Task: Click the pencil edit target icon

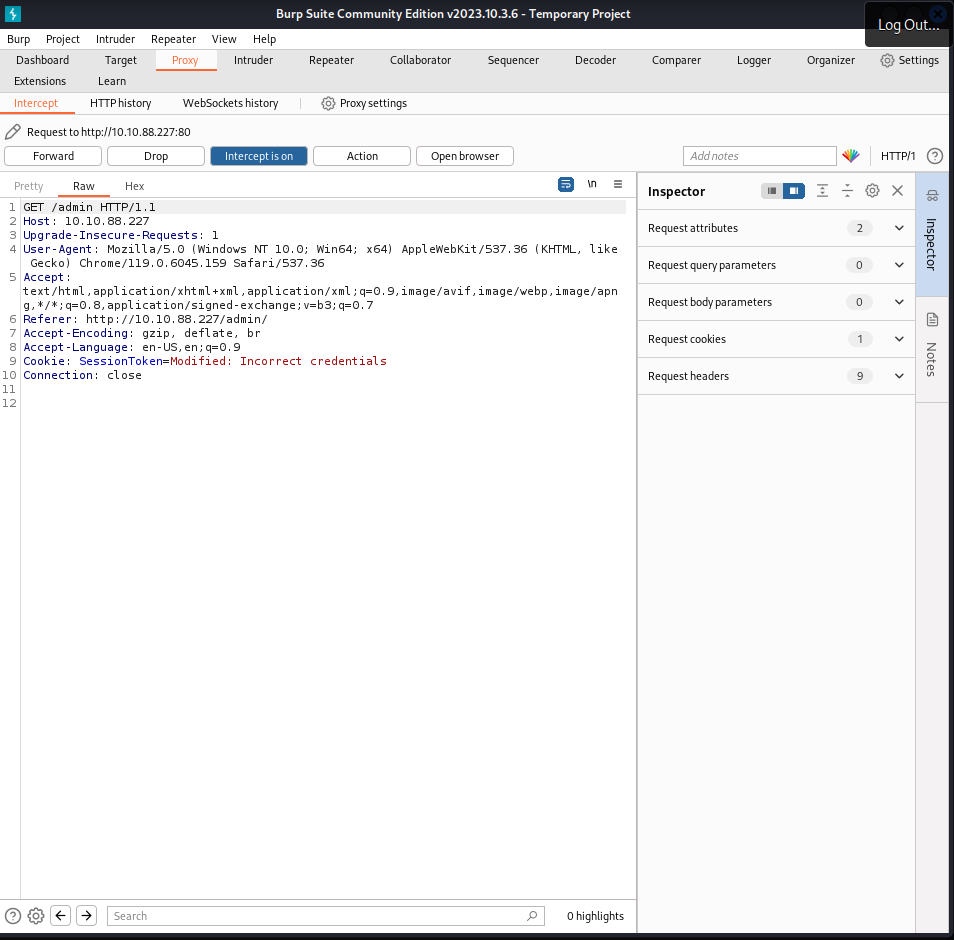Action: click(13, 131)
